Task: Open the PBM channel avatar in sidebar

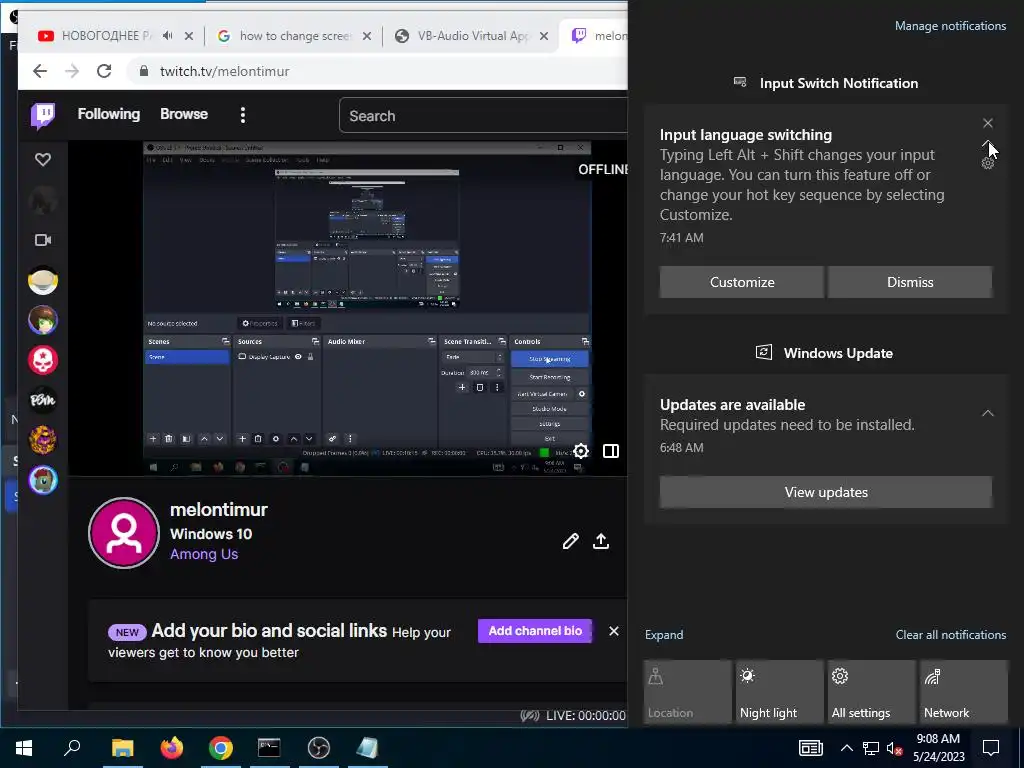Action: point(43,400)
